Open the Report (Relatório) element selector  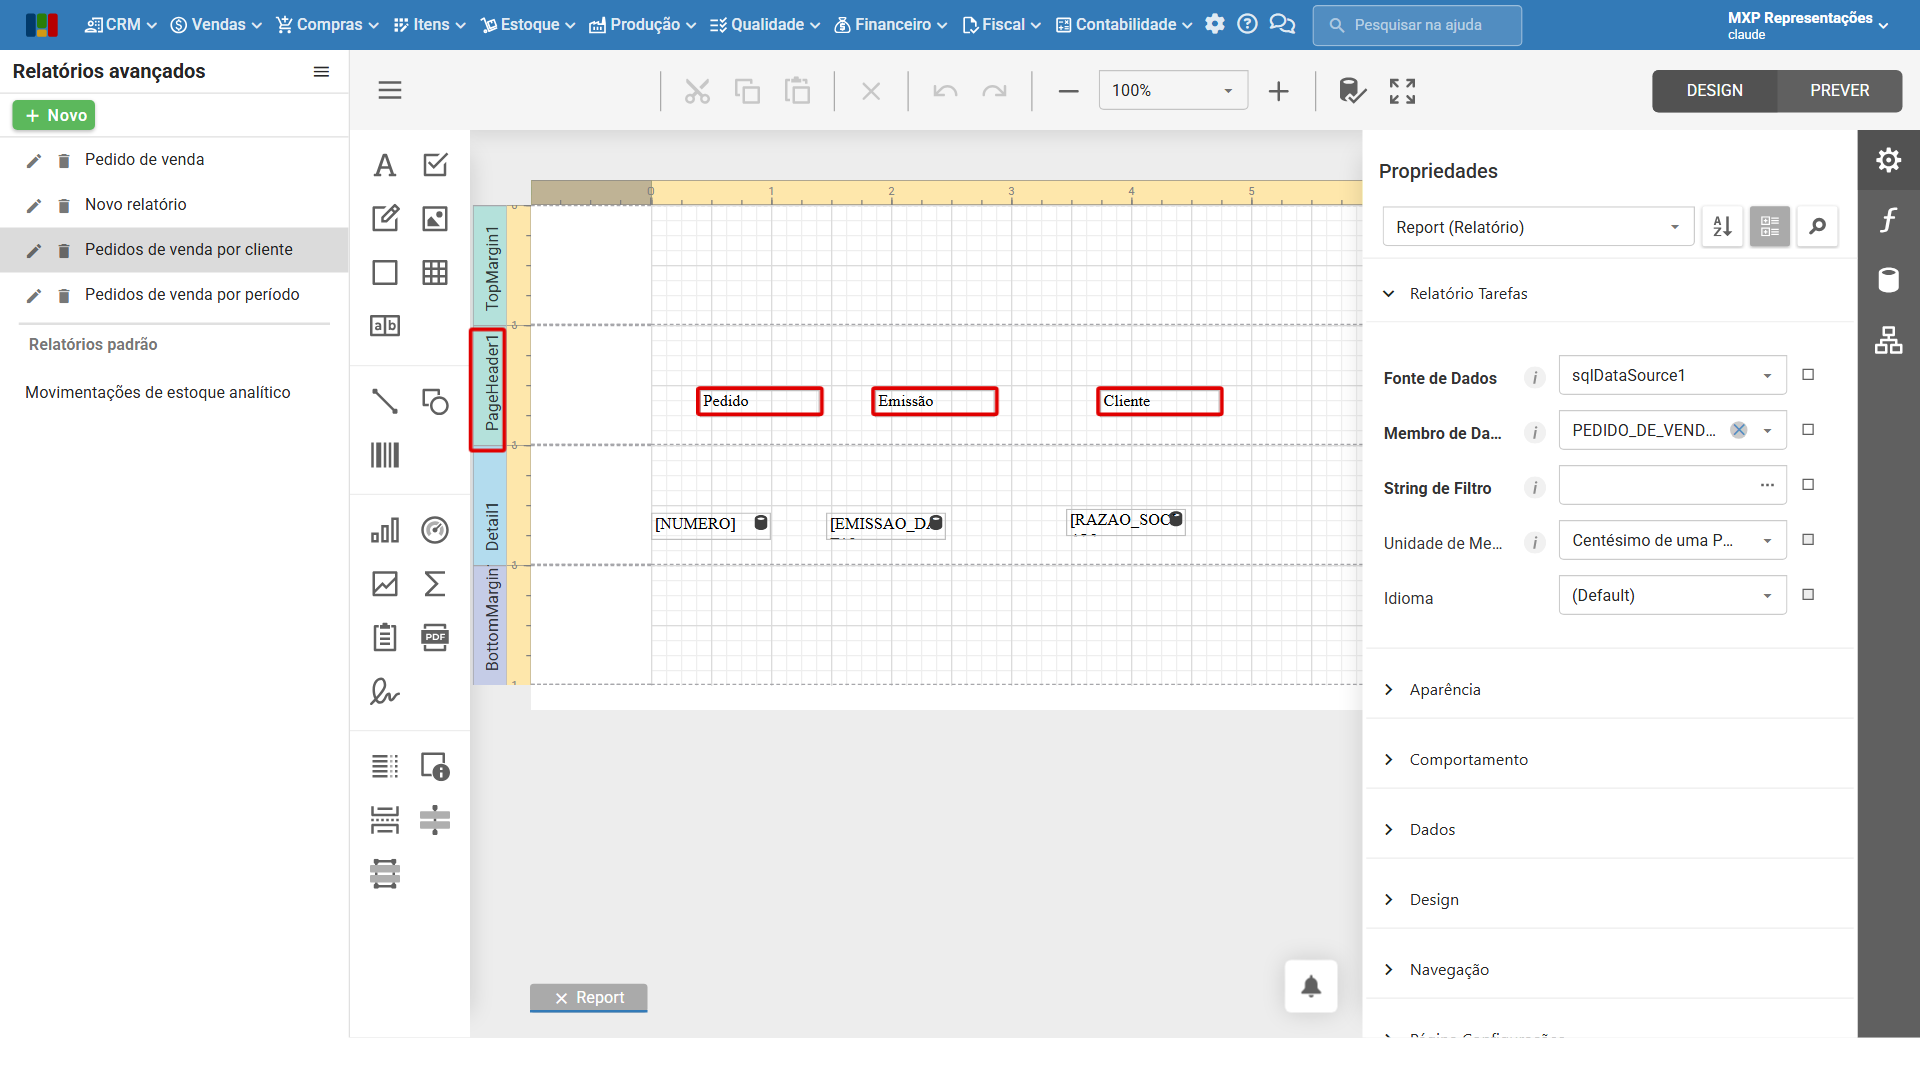pos(1538,227)
